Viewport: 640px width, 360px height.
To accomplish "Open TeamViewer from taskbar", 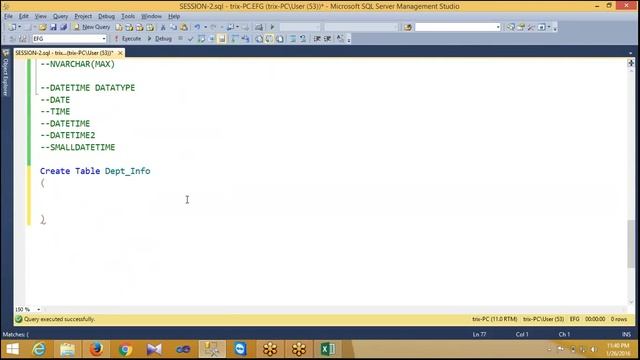I will (240, 349).
